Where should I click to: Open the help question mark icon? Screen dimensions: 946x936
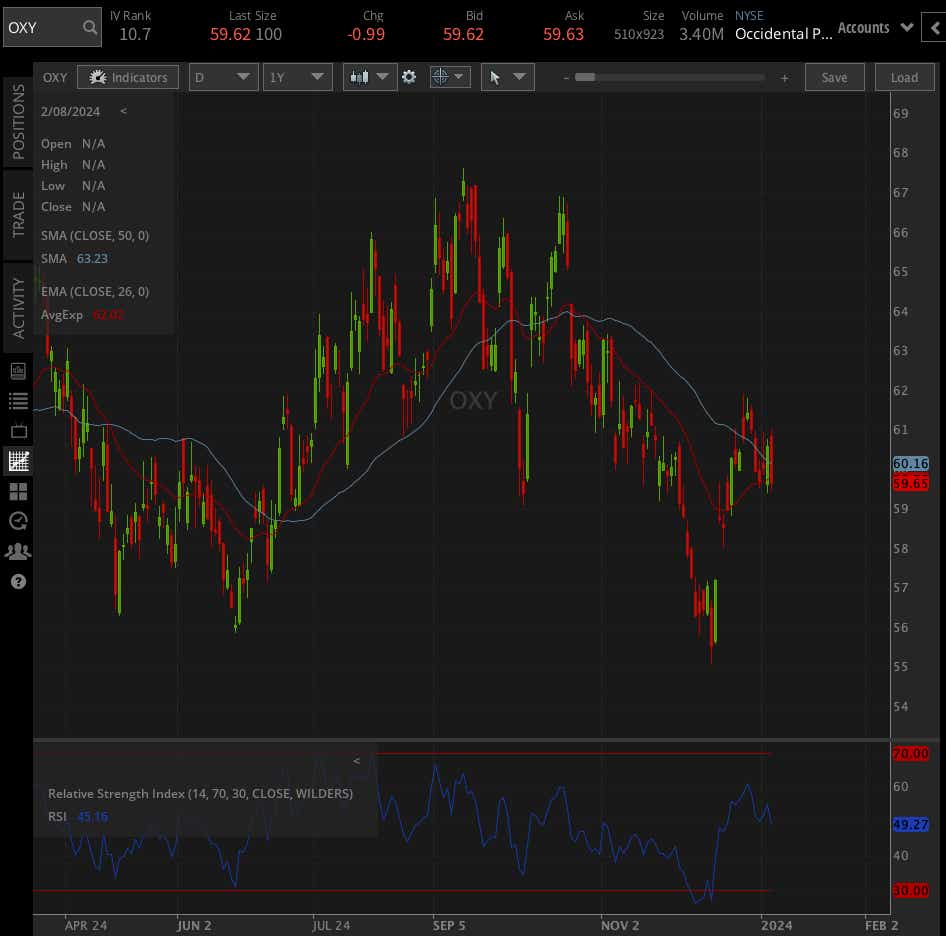[x=18, y=581]
